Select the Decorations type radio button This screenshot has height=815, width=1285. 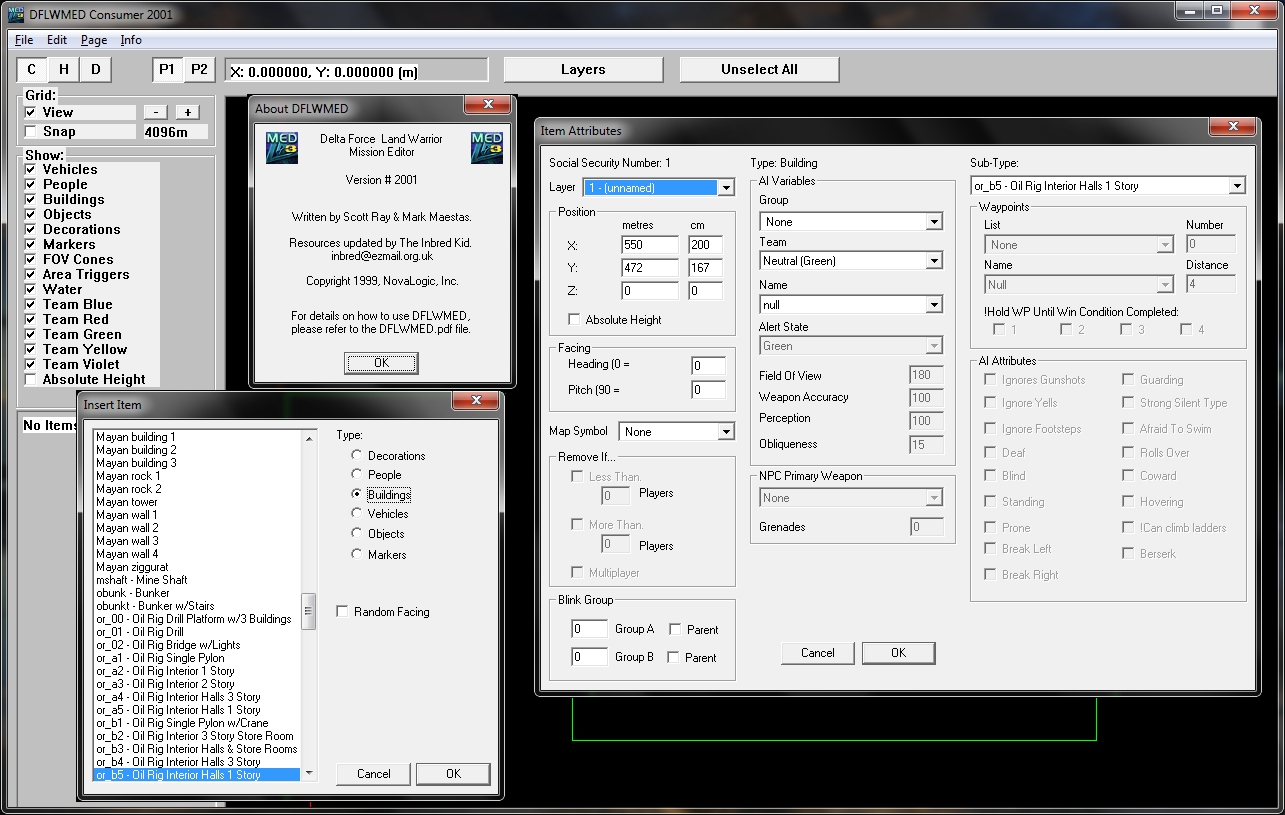pyautogui.click(x=357, y=456)
